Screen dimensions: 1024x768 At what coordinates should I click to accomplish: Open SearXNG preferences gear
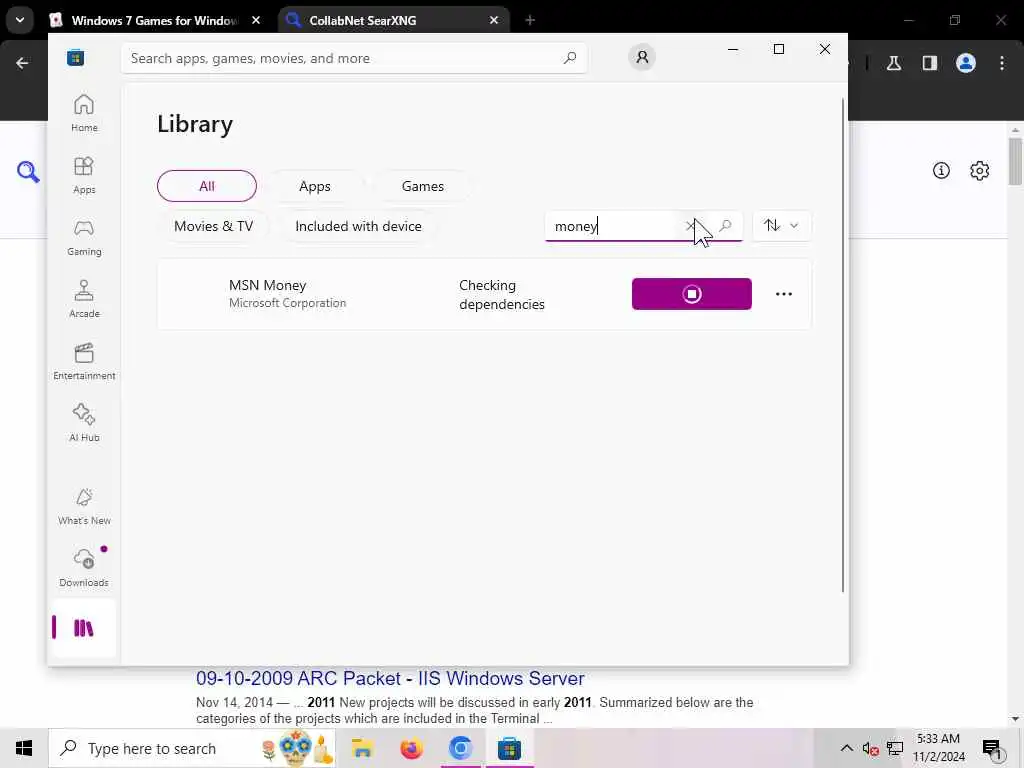pos(979,171)
